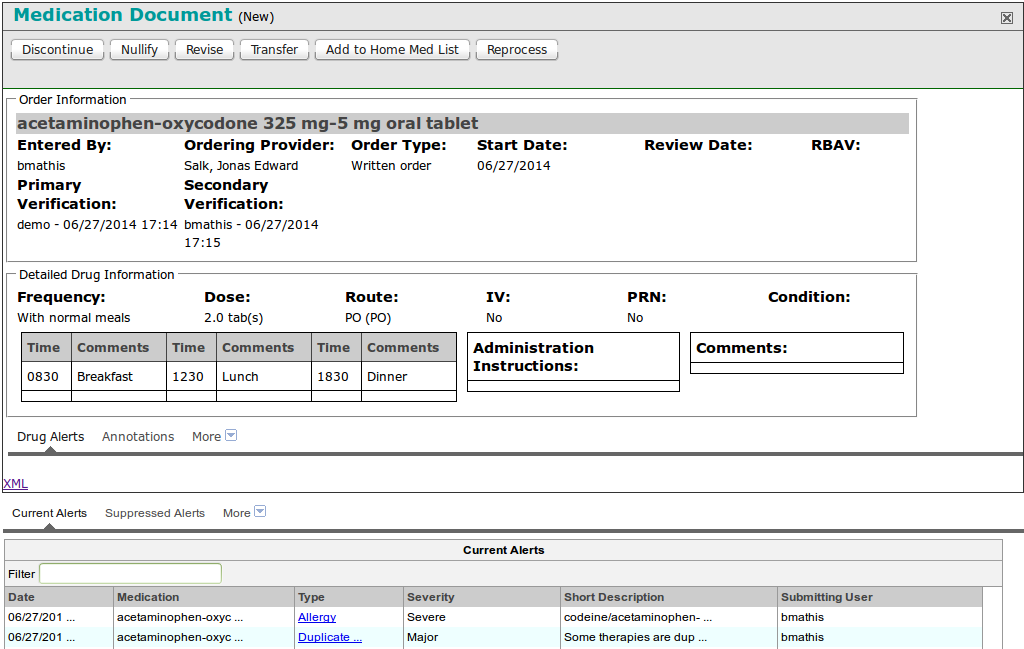Image resolution: width=1024 pixels, height=649 pixels.
Task: Click submitting user in Duplicate alert row
Action: coord(880,637)
